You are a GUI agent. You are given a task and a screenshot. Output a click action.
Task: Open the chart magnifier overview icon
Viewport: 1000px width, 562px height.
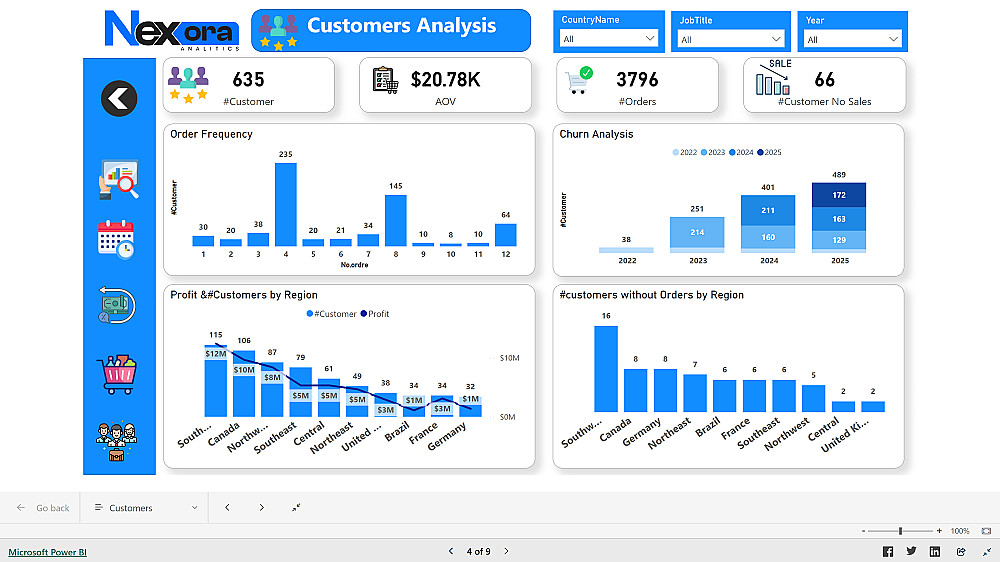coord(119,179)
